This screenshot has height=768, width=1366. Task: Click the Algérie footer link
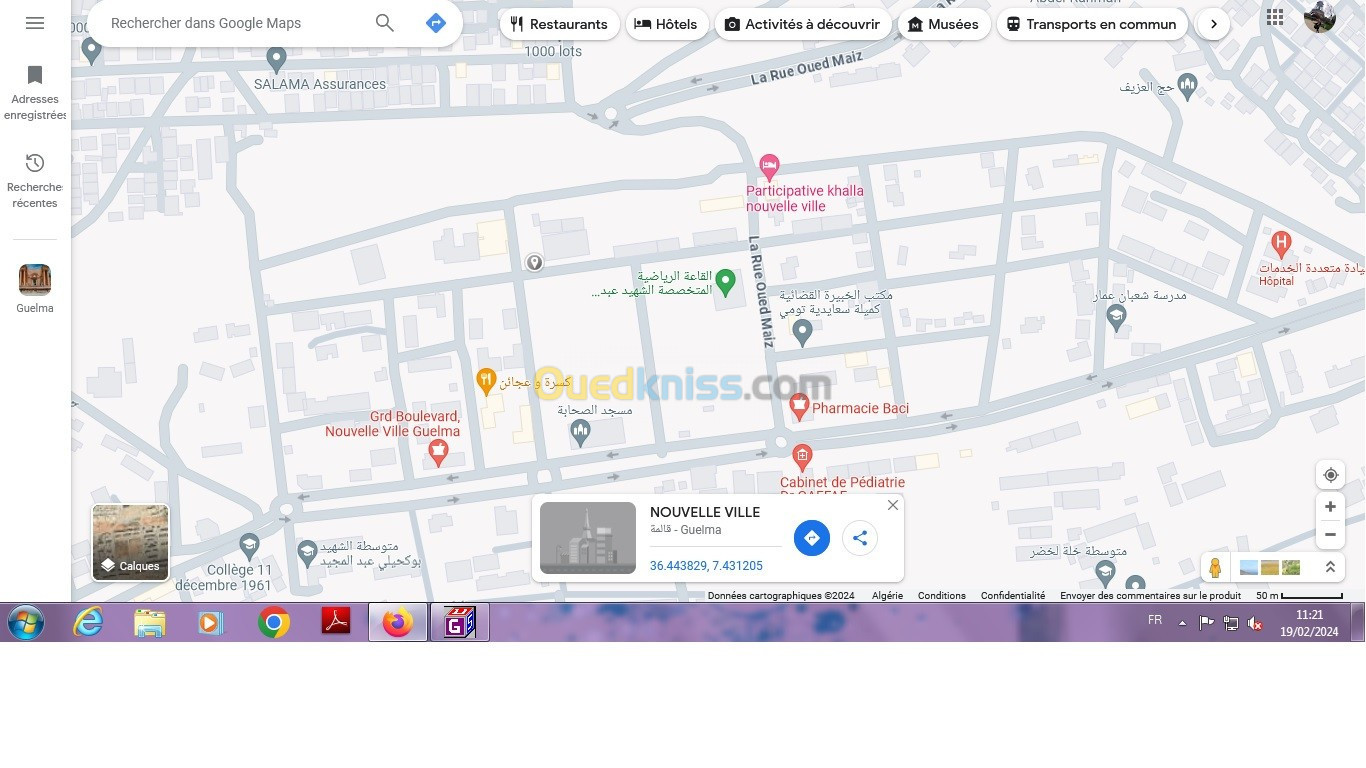(x=887, y=595)
